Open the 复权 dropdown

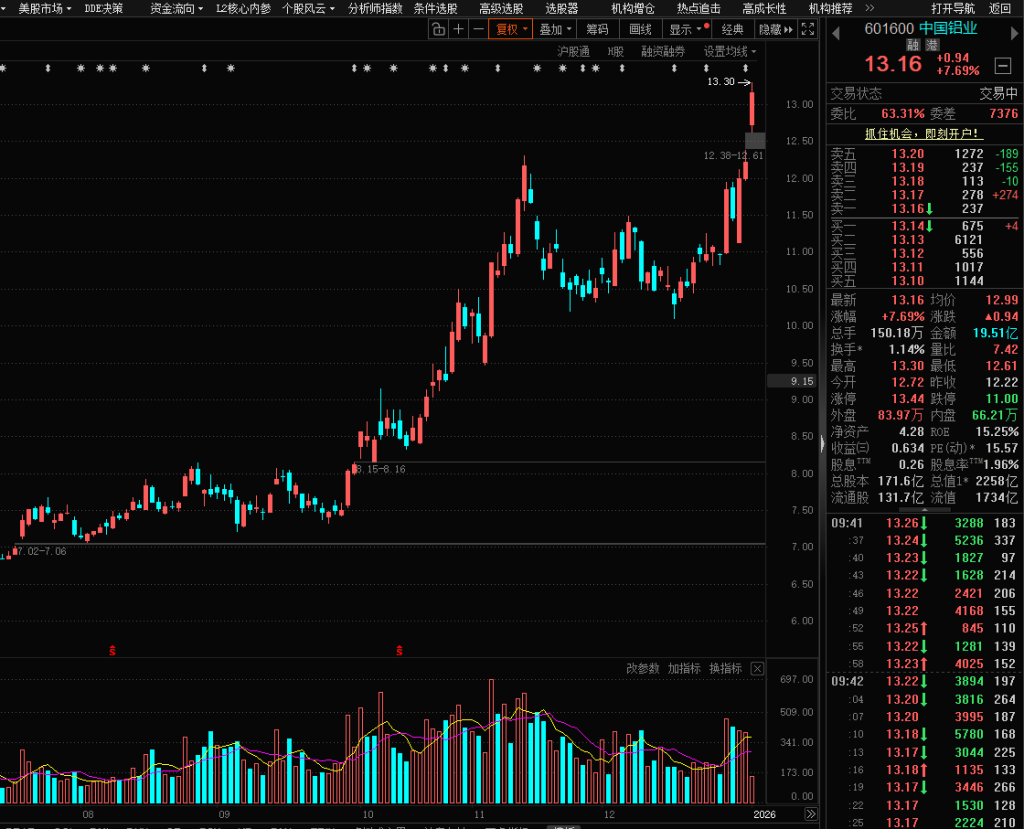pos(512,30)
